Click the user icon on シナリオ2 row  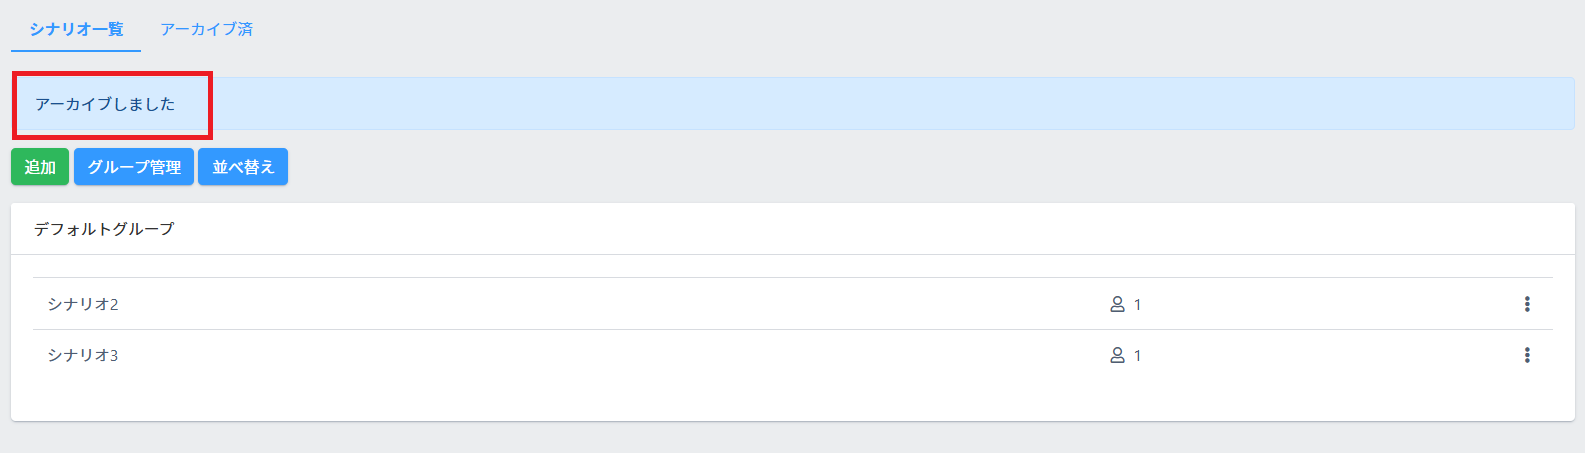(x=1117, y=304)
